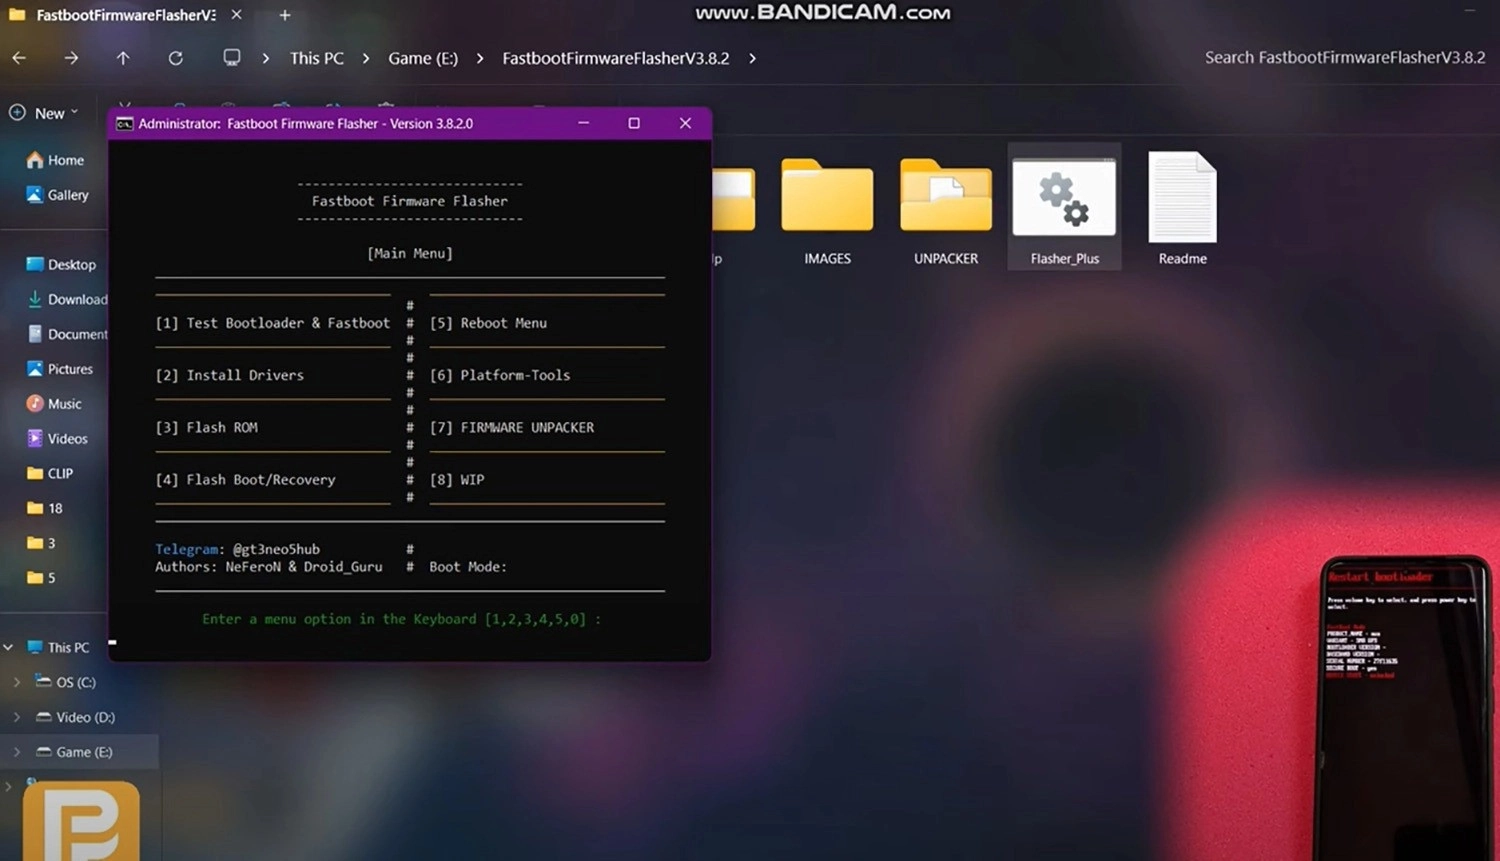1500x861 pixels.
Task: Click "[2] Install Drivers" menu text
Action: click(x=230, y=375)
